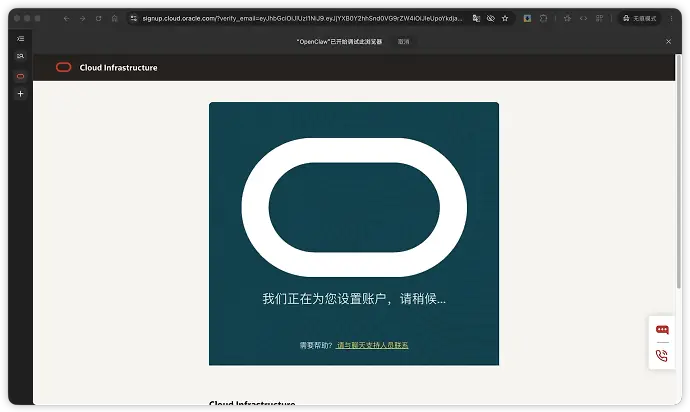Toggle the sidebar tab list icon
Image resolution: width=690 pixels, height=412 pixels.
pos(20,39)
